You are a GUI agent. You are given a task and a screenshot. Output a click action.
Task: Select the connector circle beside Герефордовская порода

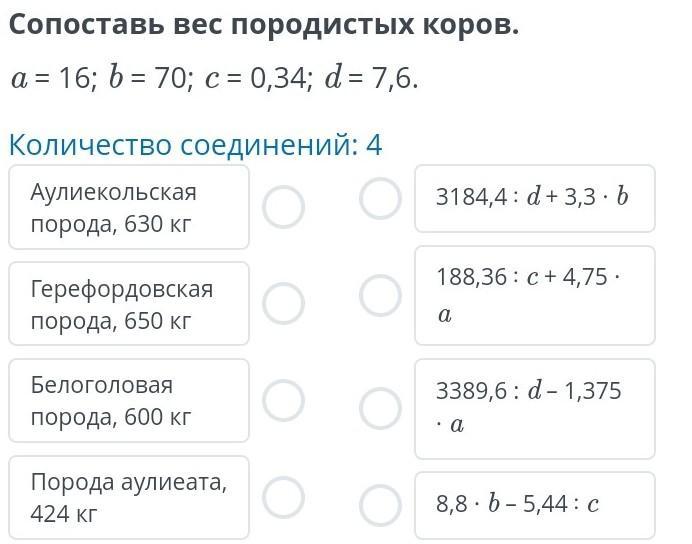283,303
